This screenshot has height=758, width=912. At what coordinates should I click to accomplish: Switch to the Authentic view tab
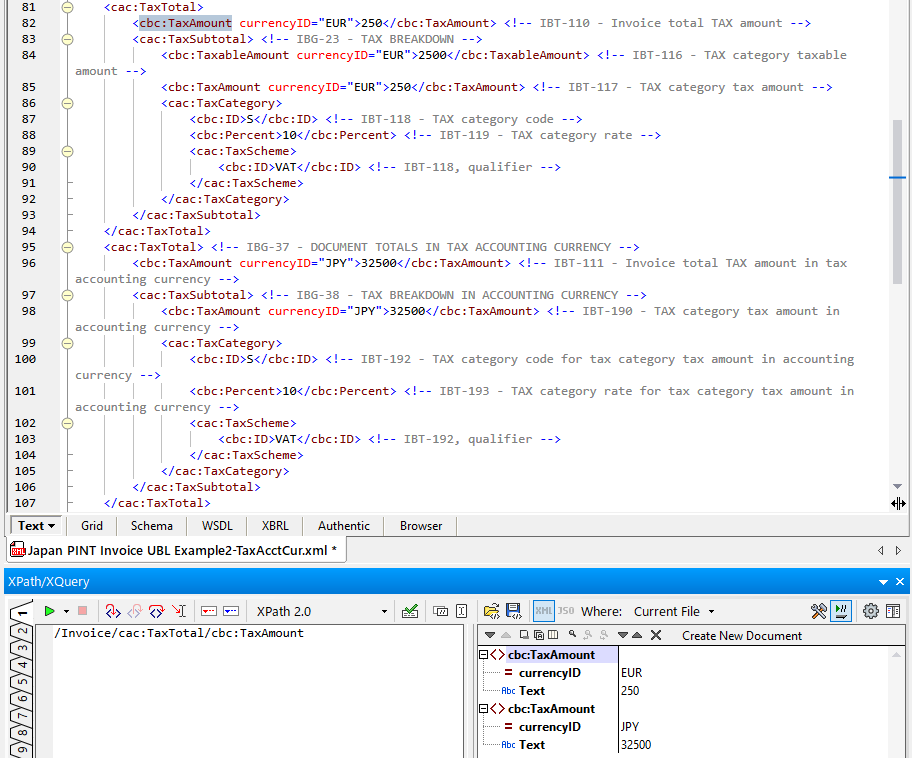coord(344,526)
